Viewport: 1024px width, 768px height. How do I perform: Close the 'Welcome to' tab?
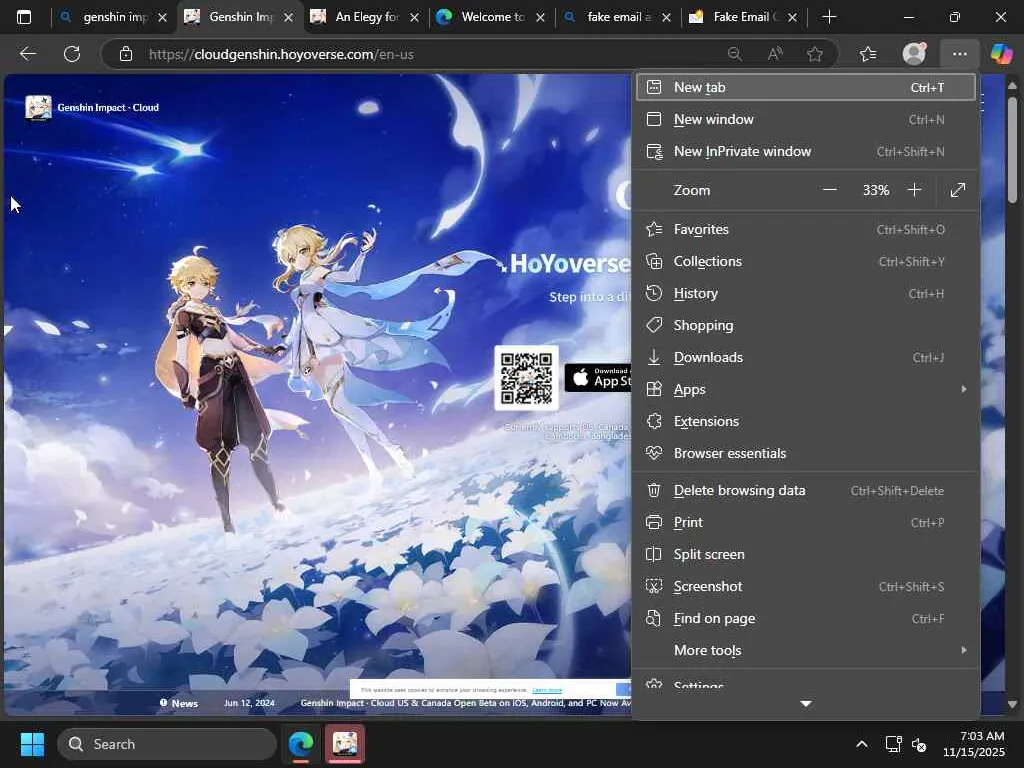pyautogui.click(x=540, y=18)
